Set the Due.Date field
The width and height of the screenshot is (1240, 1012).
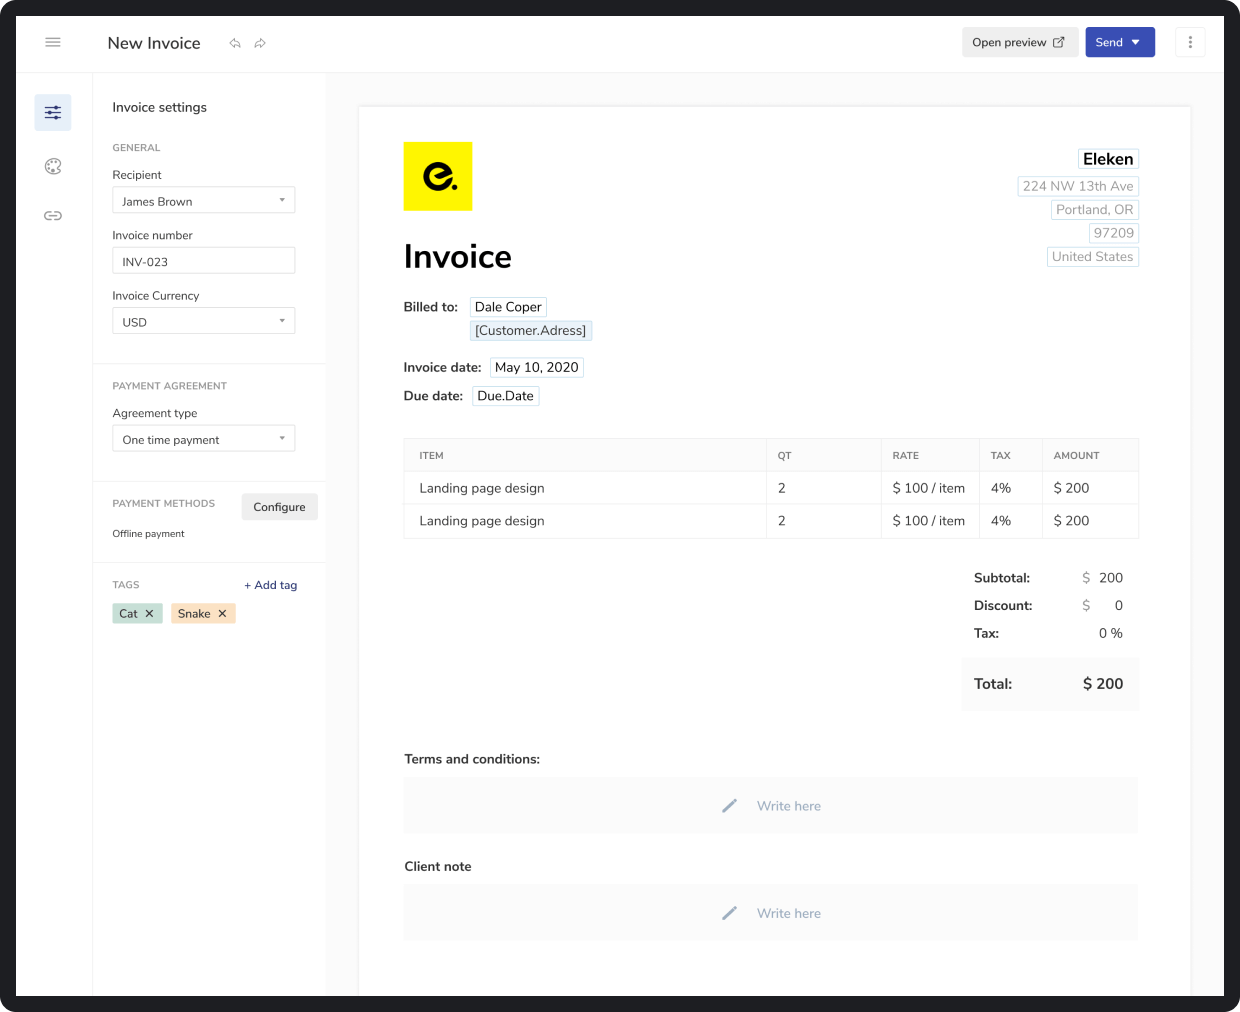[x=506, y=396]
